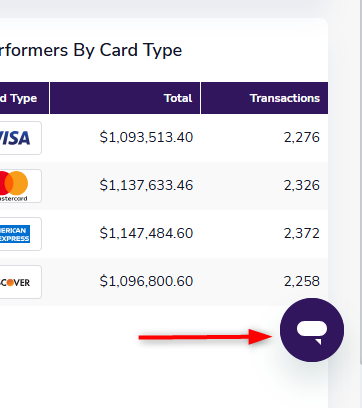Screen dimensions: 362x408
Task: Select Mastercard total $1,137,633.46
Action: click(x=146, y=185)
